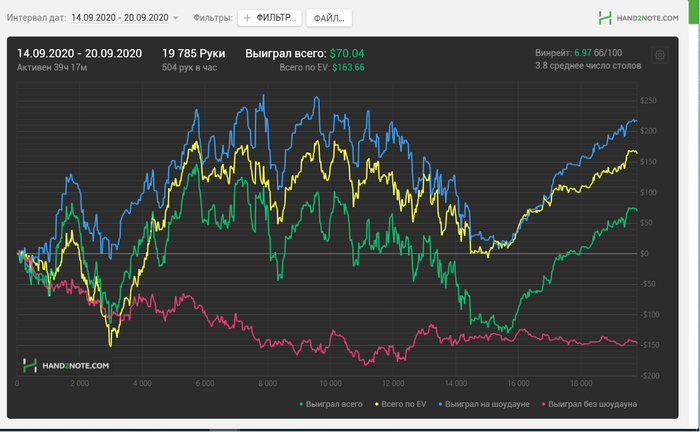Click the Hand2Note logo at top right
This screenshot has width=700, height=432.
tap(638, 18)
